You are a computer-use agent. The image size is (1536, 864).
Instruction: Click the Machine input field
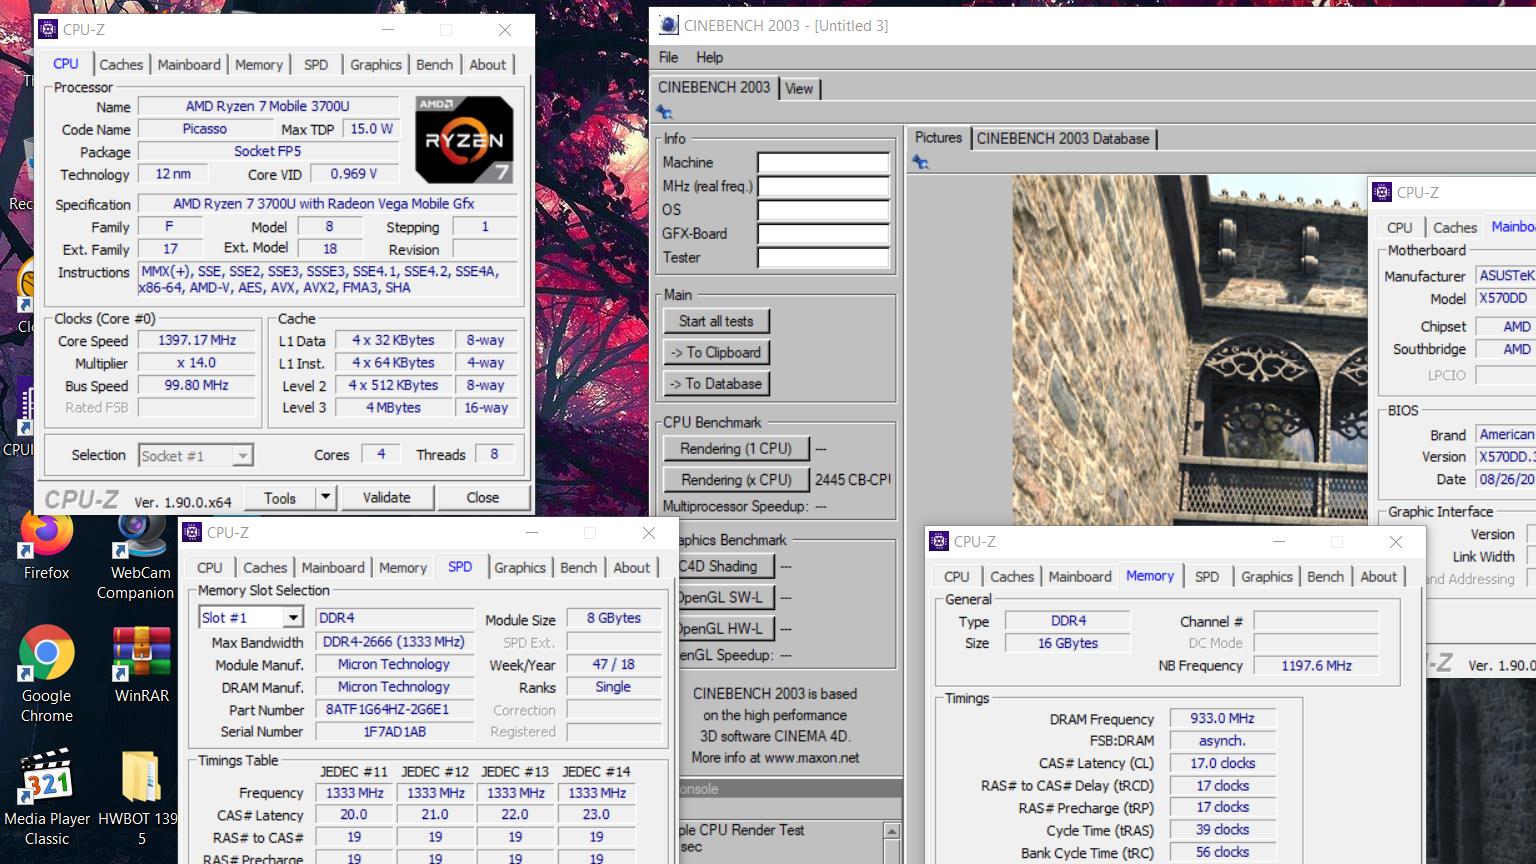click(x=823, y=162)
